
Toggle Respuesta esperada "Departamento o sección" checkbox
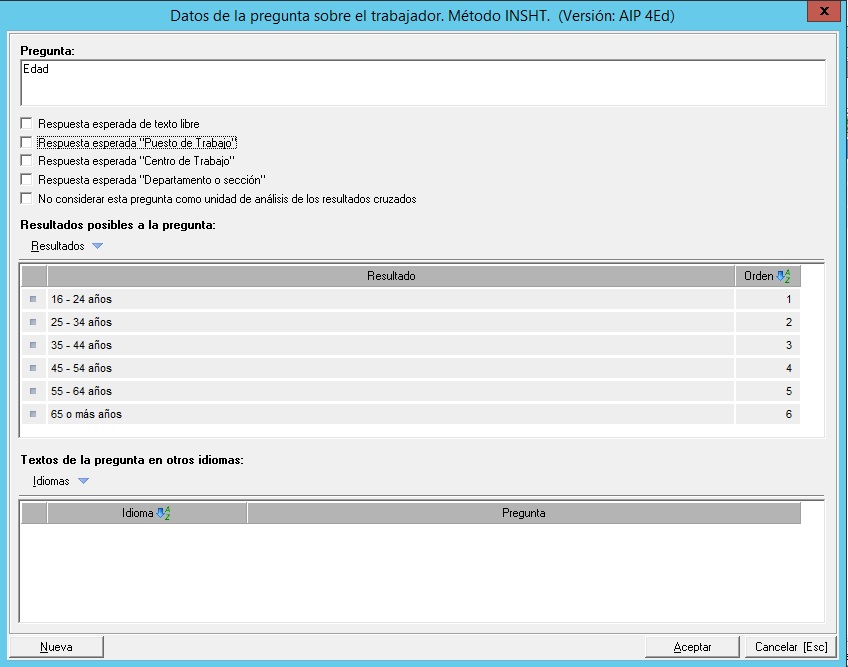click(26, 180)
